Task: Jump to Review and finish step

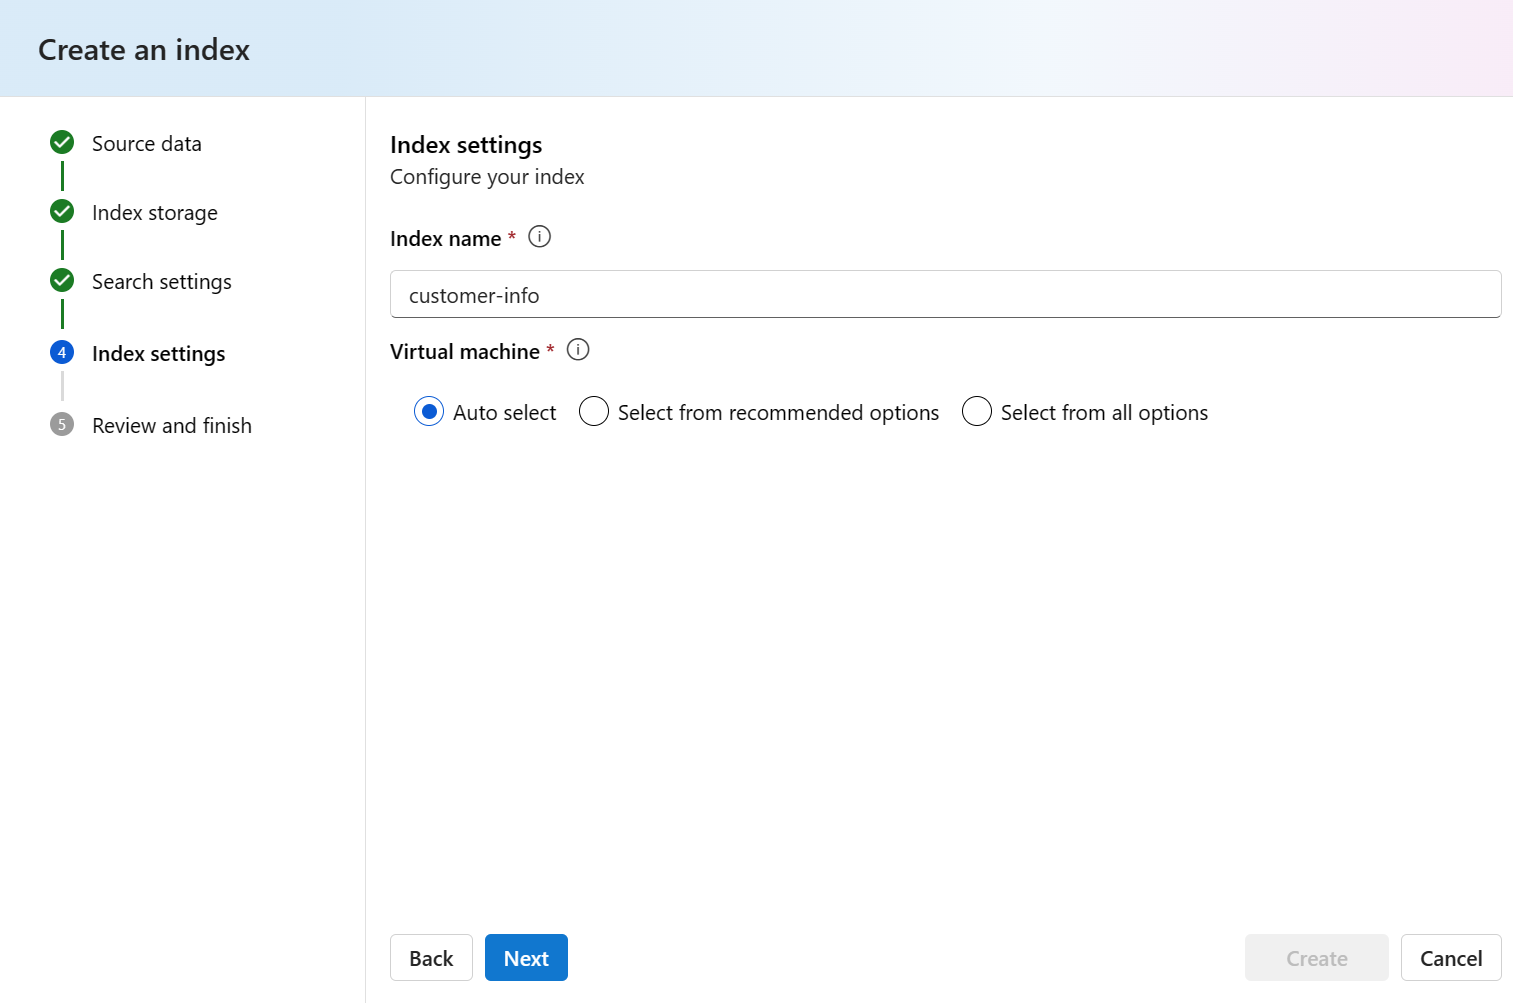Action: (172, 426)
